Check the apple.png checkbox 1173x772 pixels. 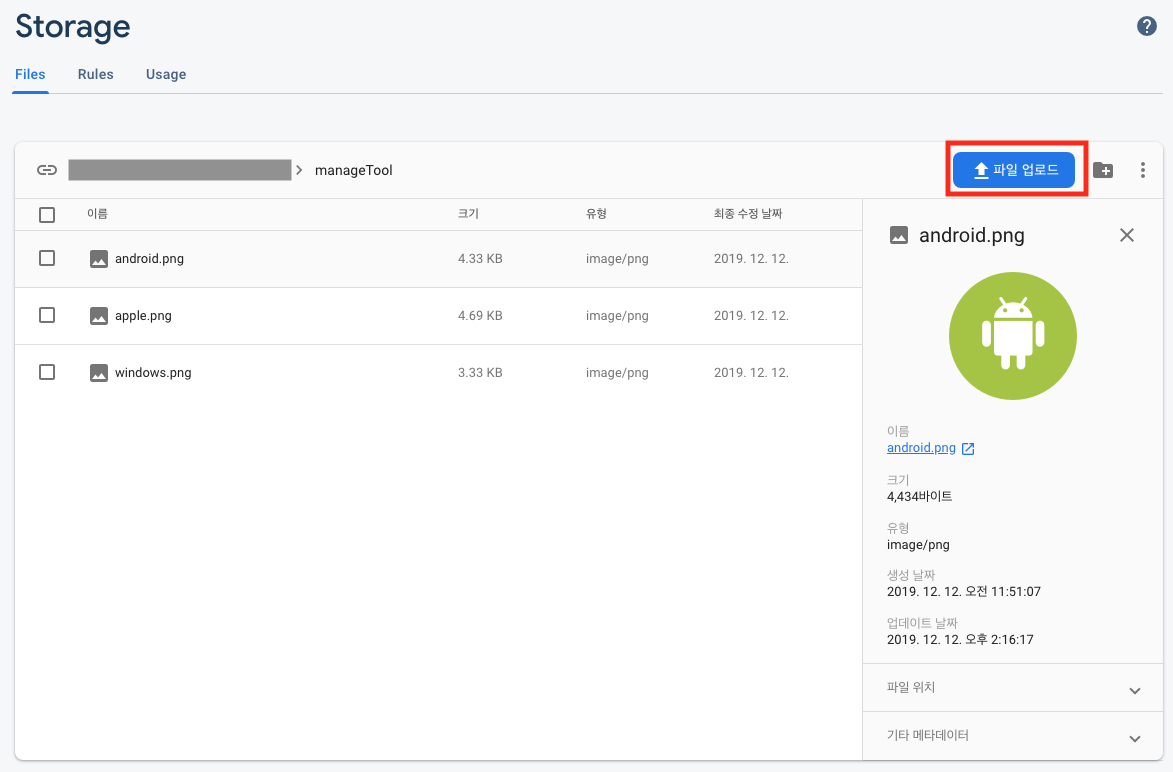click(x=47, y=315)
